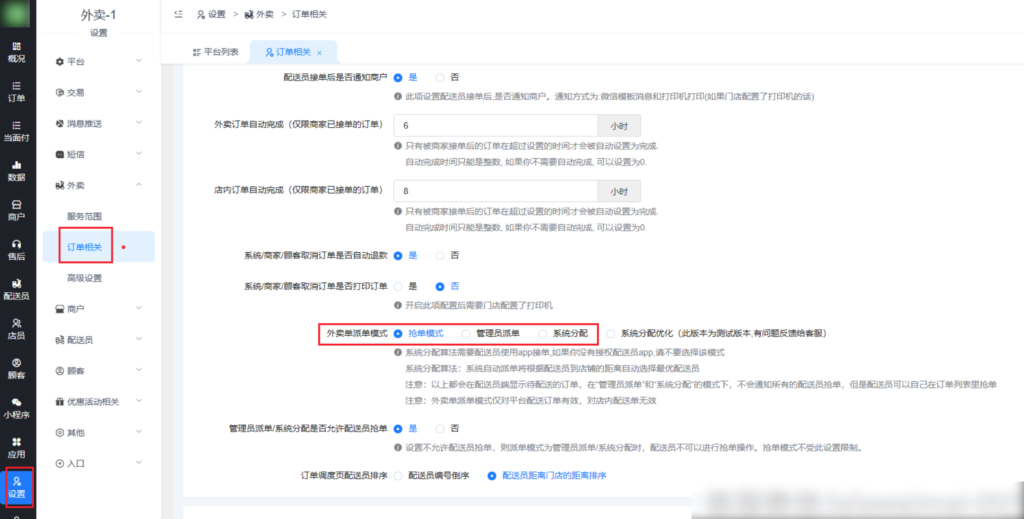The width and height of the screenshot is (1024, 519).
Task: Click the gear icon next to 平台
Action: pyautogui.click(x=60, y=61)
